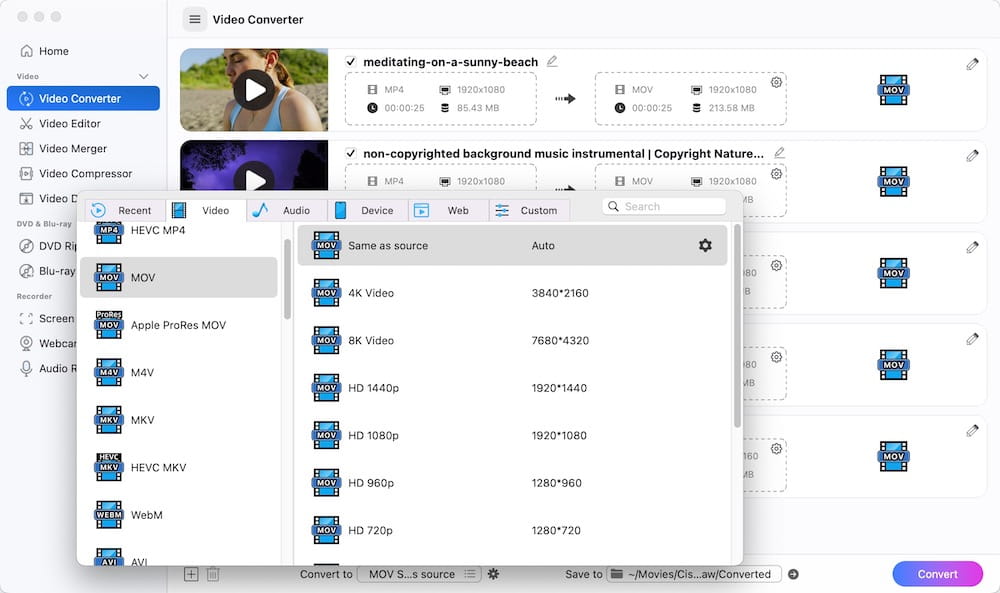Choose the 4K Video 3840*2160 preset
Viewport: 1000px width, 593px height.
512,293
